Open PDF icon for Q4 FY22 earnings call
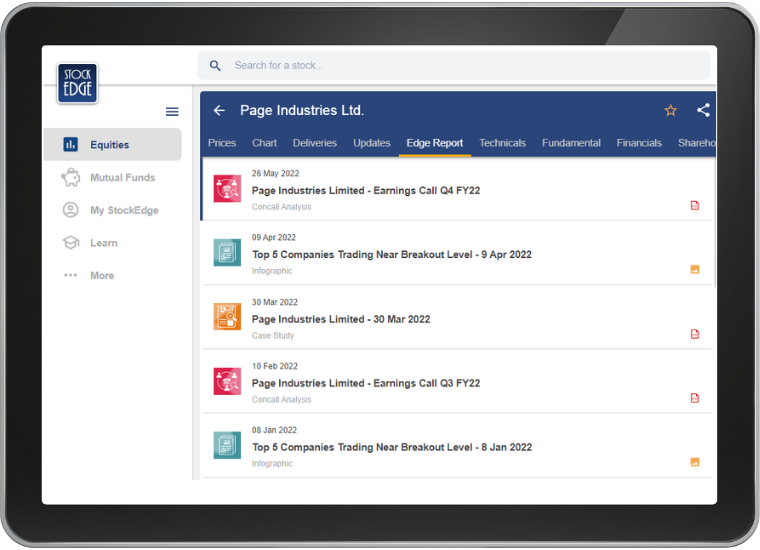Screen dimensions: 760x550 [x=695, y=205]
